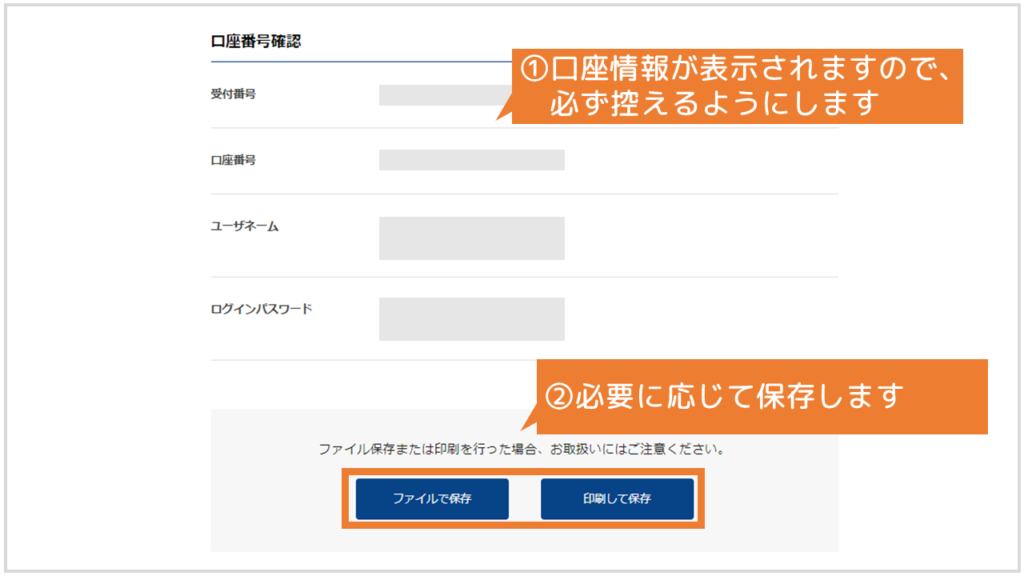Click the ユーザネーム label

point(245,227)
